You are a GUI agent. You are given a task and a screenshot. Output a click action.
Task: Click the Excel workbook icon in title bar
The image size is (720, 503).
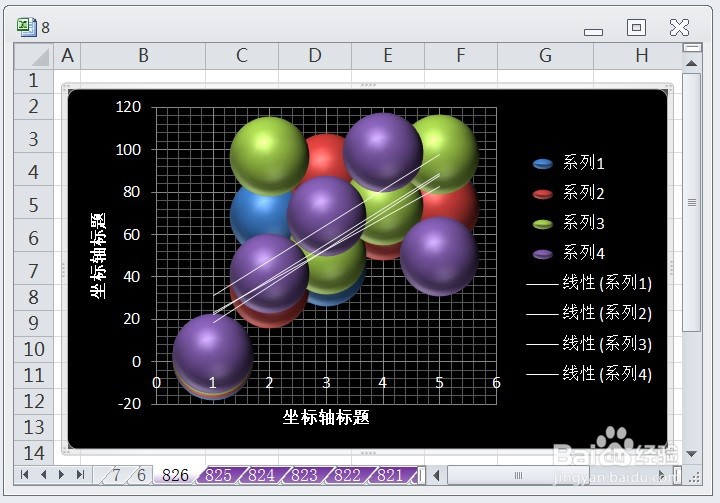point(26,27)
